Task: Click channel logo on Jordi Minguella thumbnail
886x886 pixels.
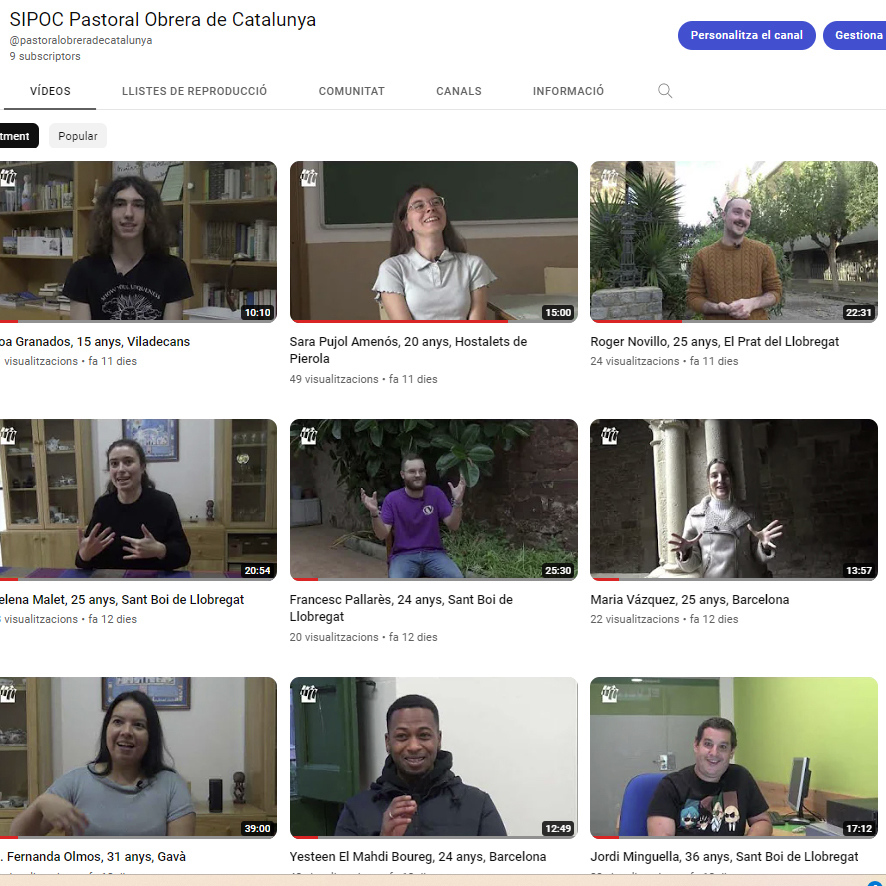Action: [609, 695]
